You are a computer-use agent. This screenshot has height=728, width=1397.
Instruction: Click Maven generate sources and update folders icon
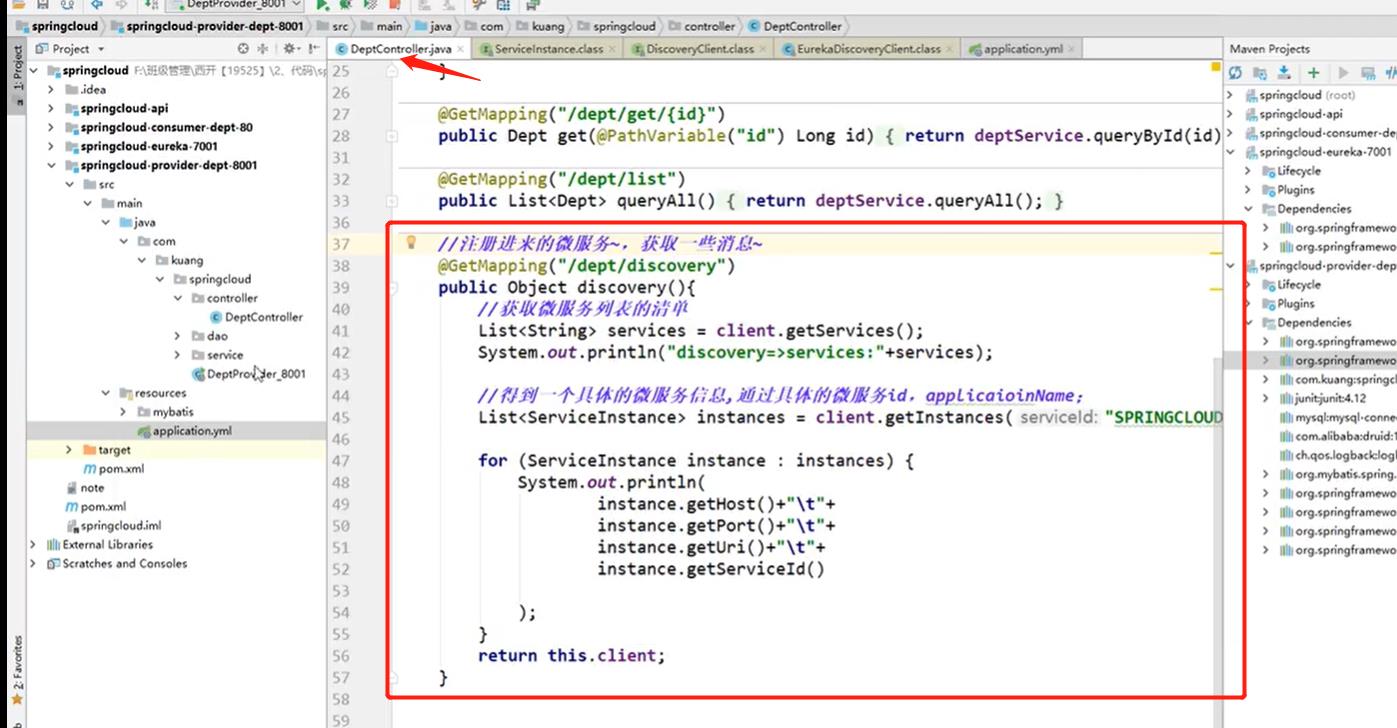click(1260, 73)
